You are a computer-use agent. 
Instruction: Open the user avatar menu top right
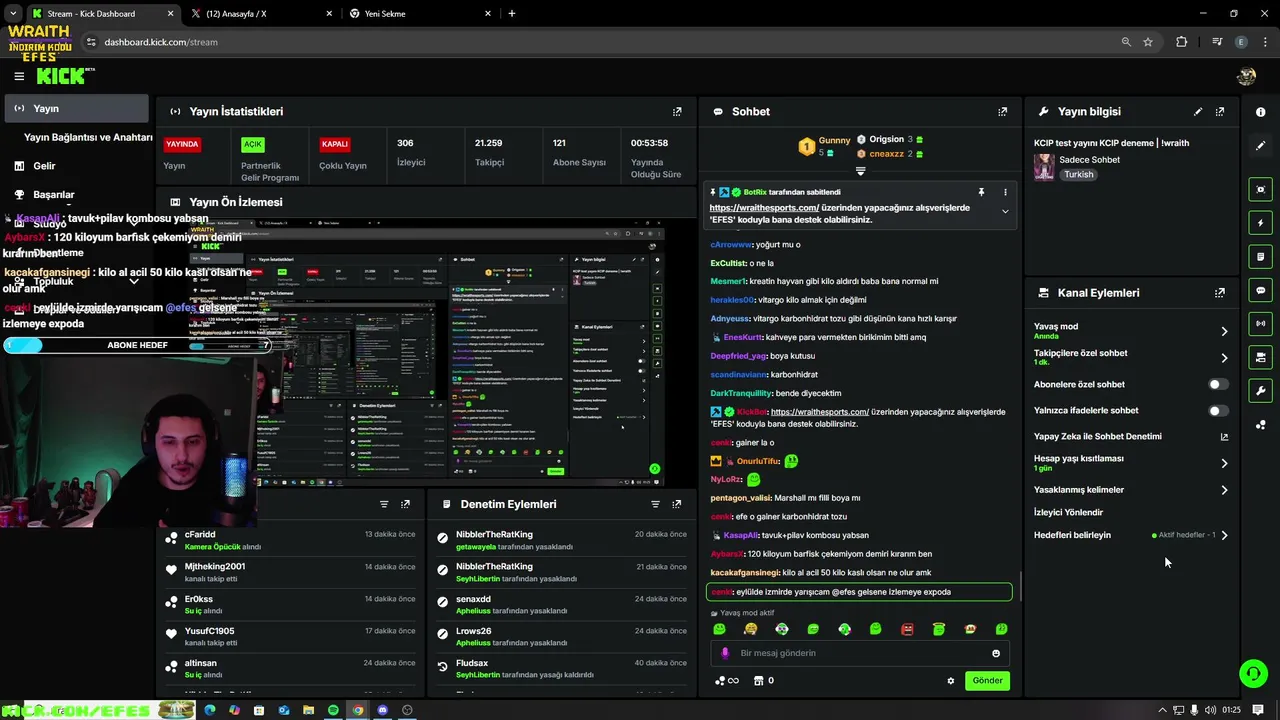click(1246, 76)
